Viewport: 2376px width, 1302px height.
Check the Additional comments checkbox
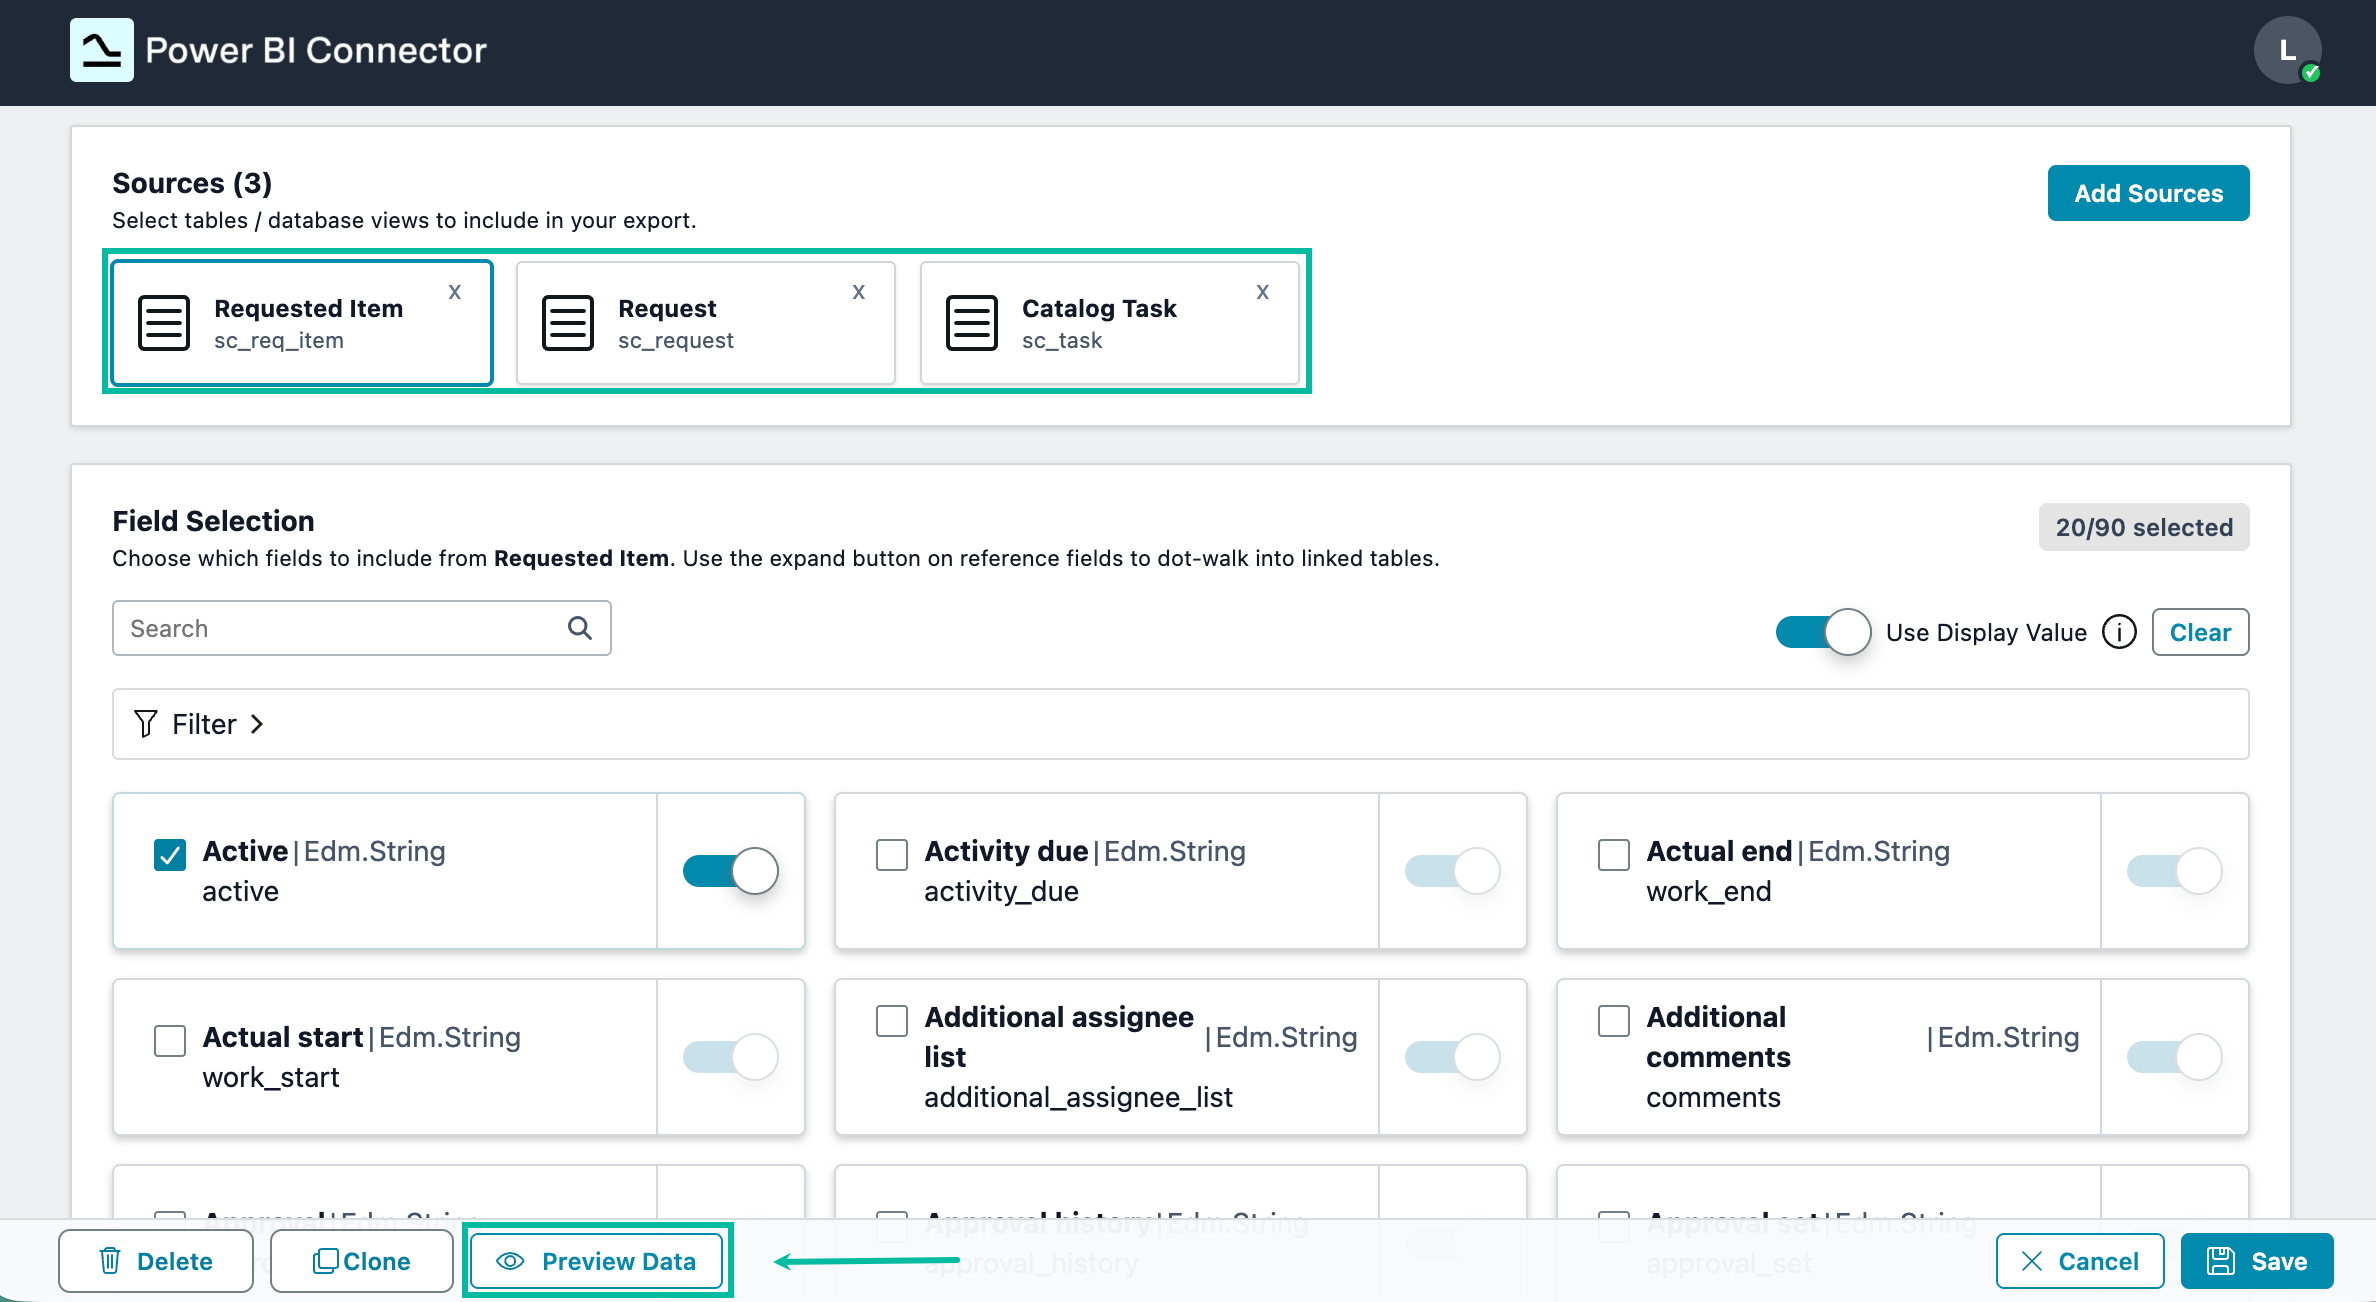[x=1614, y=1021]
